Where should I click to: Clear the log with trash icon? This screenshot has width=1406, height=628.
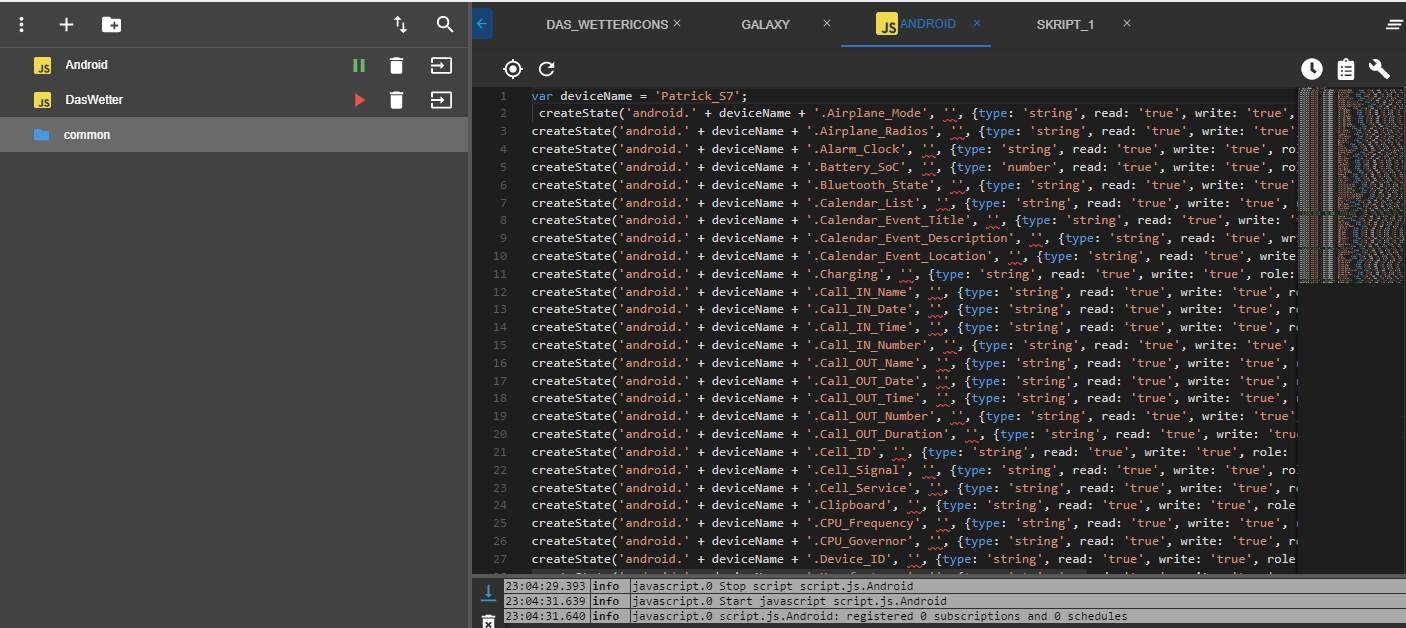click(489, 622)
